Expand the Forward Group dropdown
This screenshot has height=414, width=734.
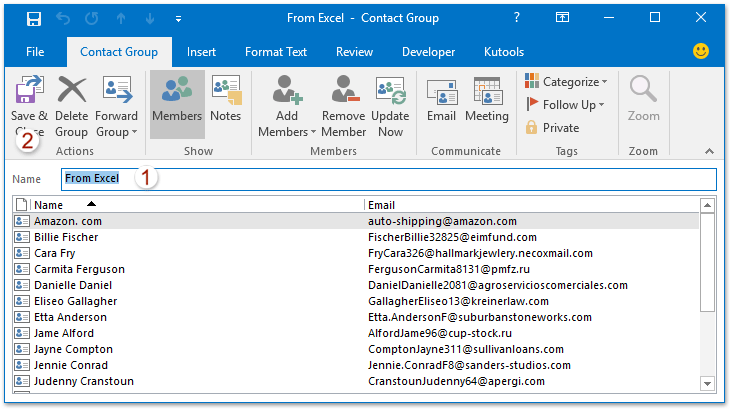pos(116,131)
